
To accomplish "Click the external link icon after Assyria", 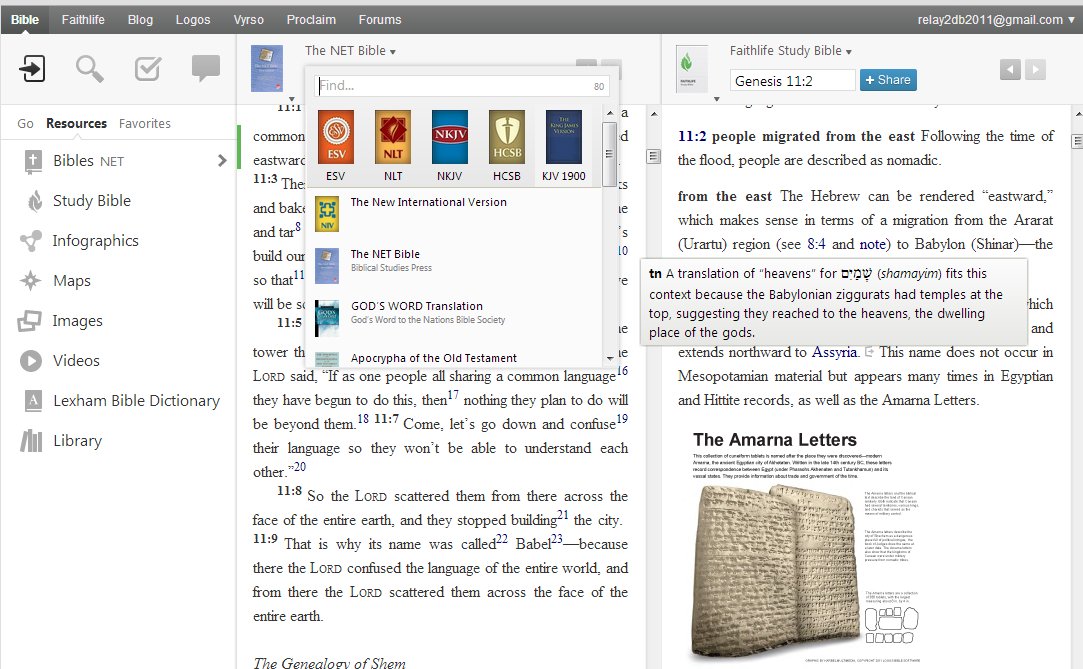I will (x=870, y=353).
